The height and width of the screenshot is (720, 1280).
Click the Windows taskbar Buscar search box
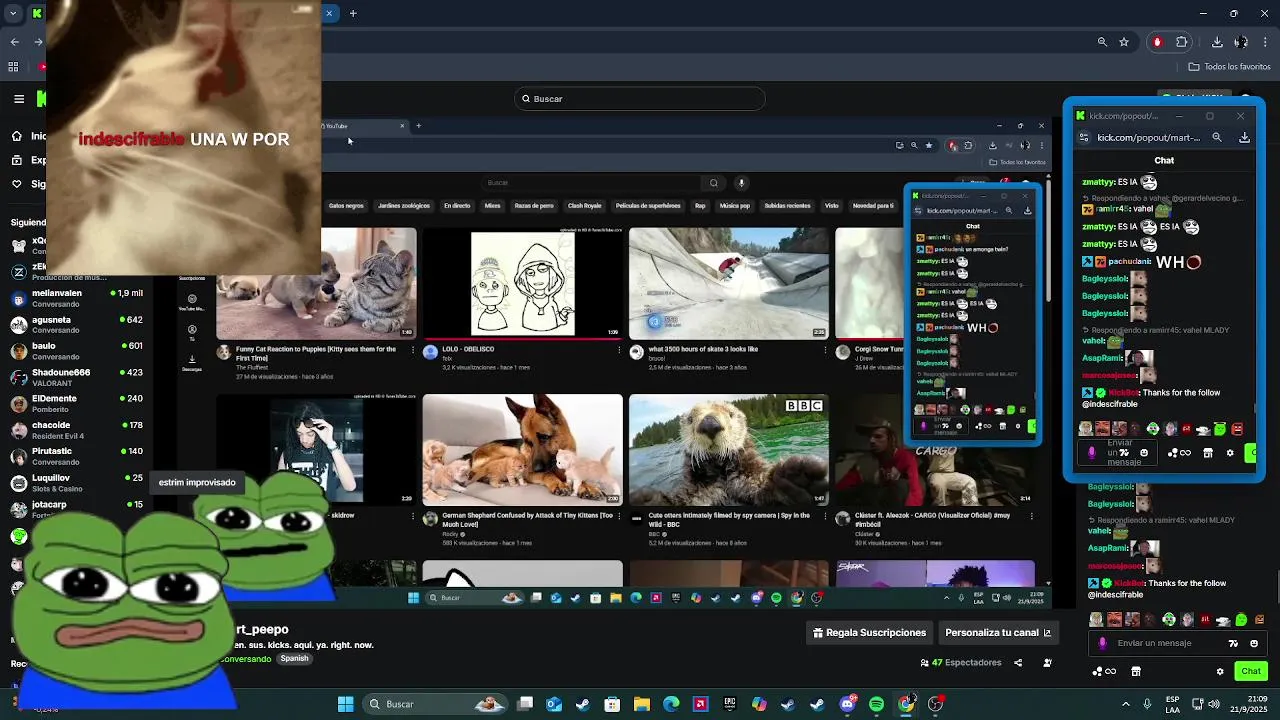click(x=434, y=704)
